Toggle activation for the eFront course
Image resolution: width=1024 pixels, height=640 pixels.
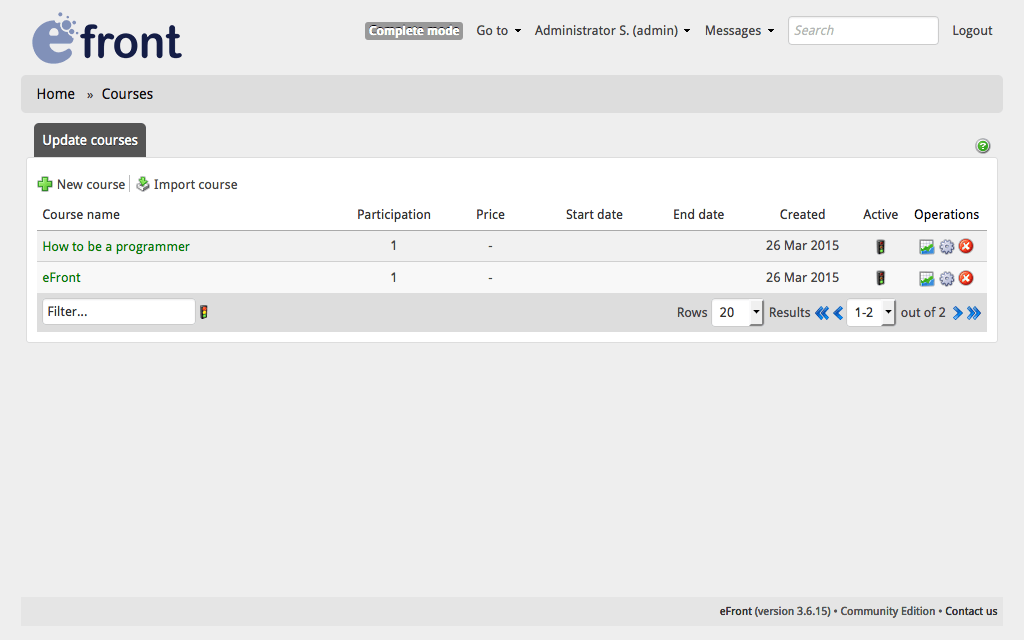(880, 277)
